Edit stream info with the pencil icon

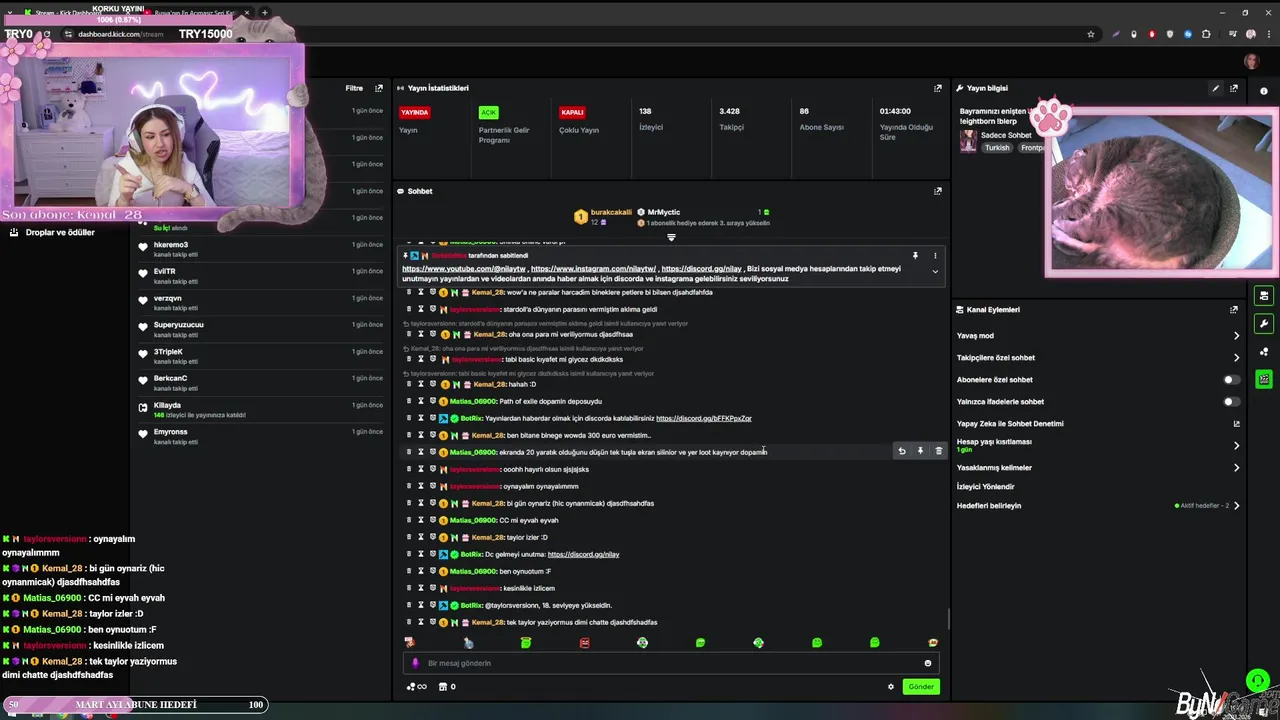(x=1216, y=88)
